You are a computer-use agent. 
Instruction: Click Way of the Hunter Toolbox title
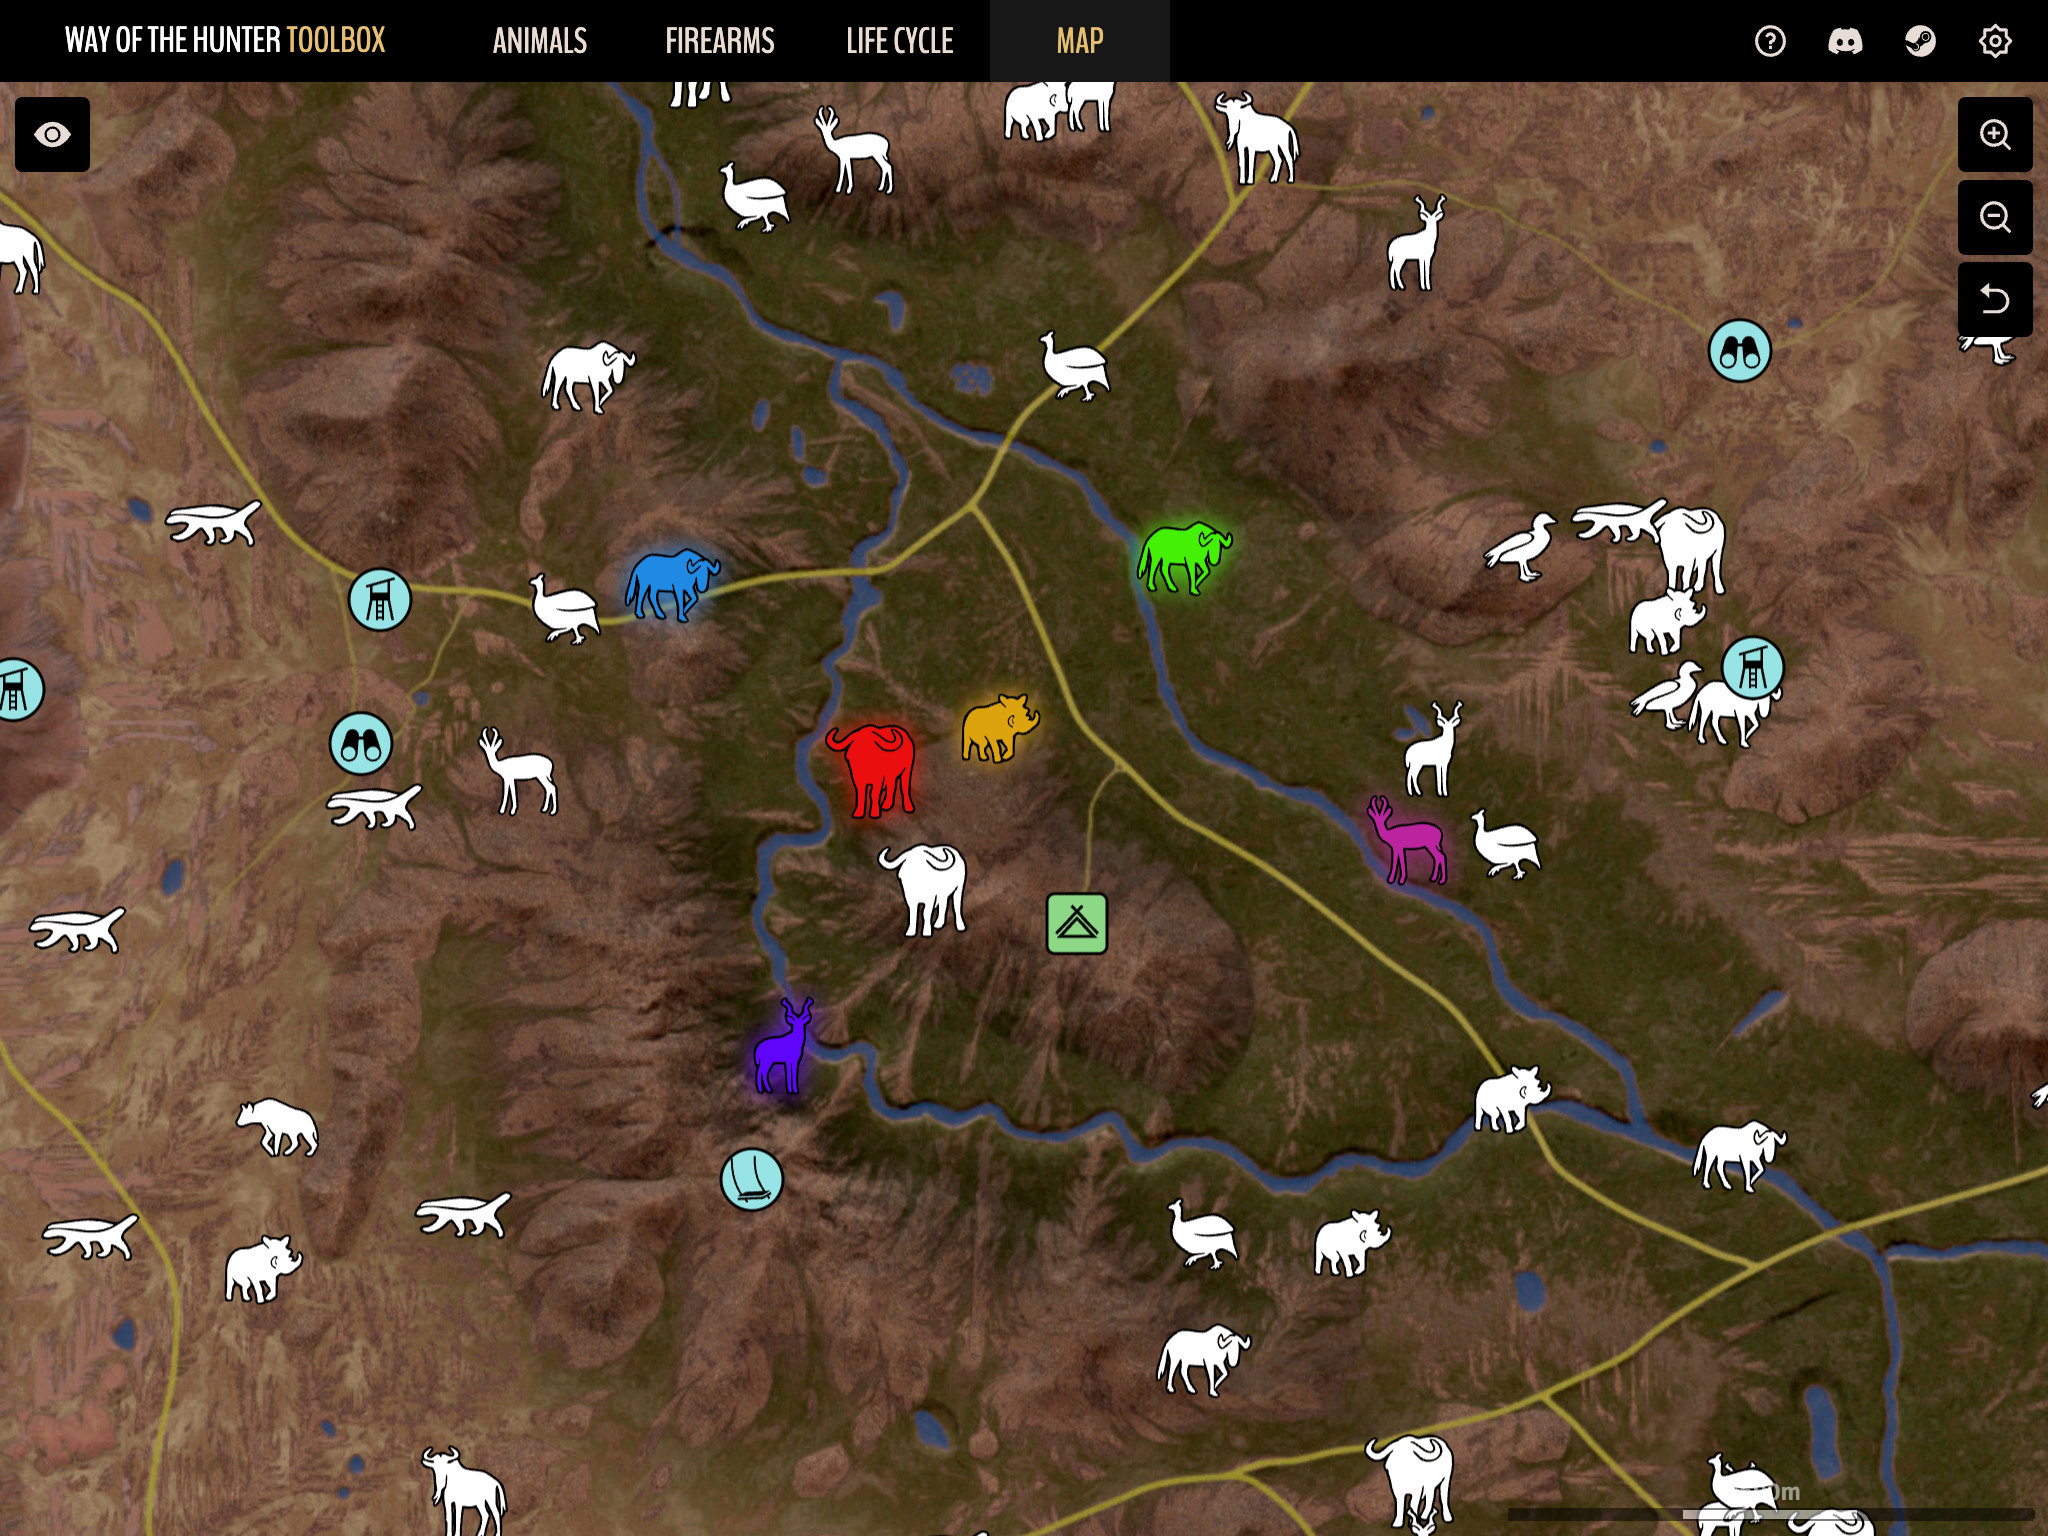click(x=225, y=41)
